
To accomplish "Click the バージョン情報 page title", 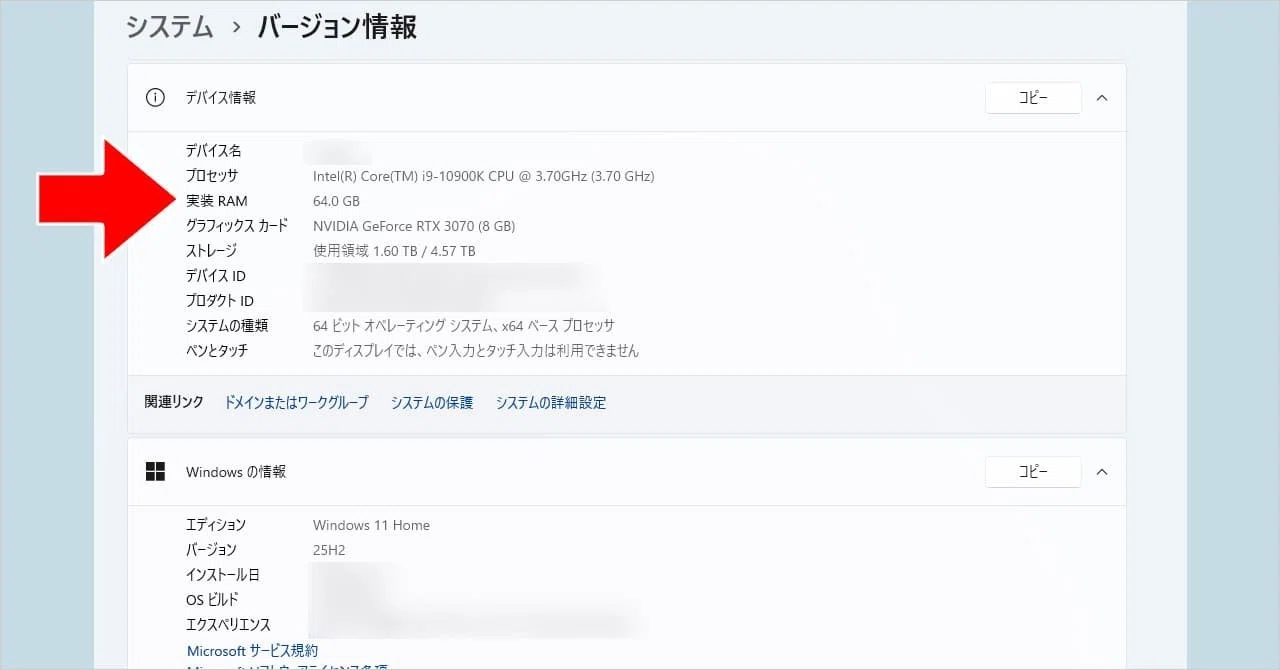I will (337, 27).
